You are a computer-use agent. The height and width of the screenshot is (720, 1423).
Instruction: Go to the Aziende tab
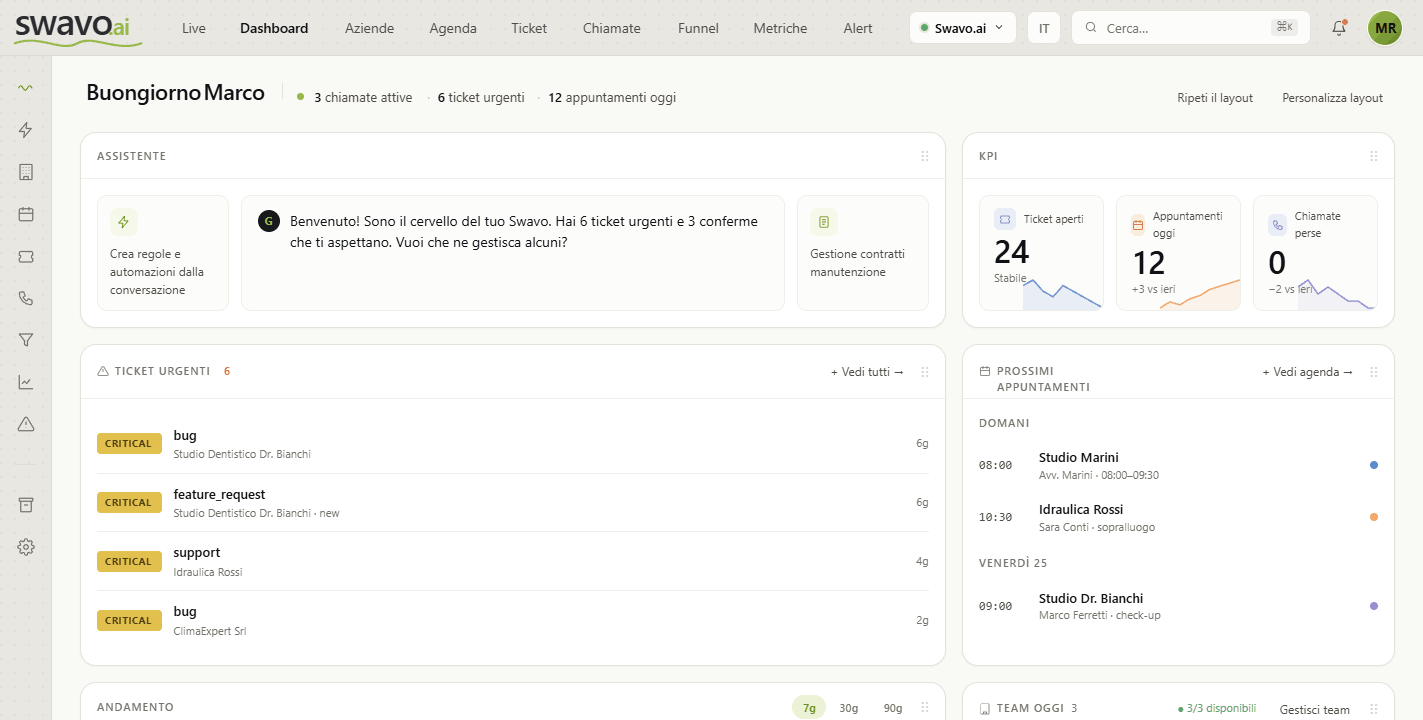[x=369, y=28]
